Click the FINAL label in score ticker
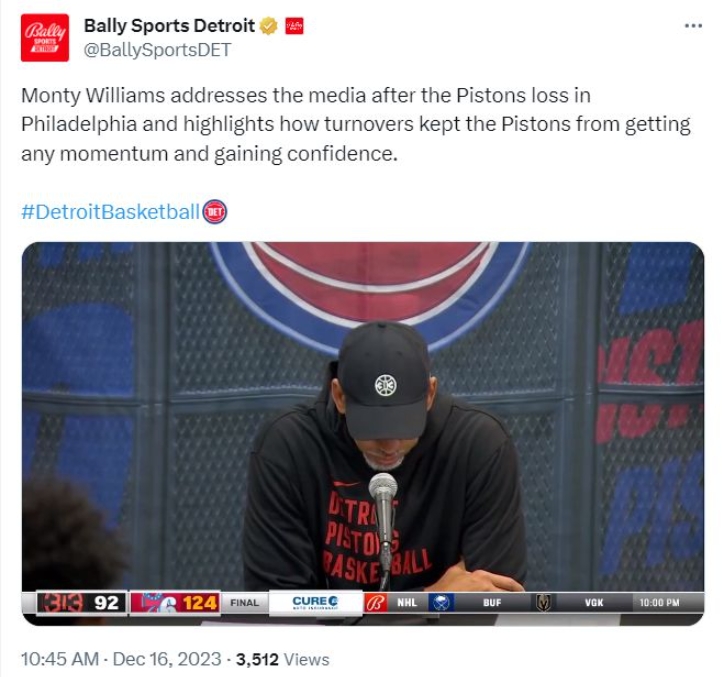This screenshot has width=725, height=677. click(245, 603)
